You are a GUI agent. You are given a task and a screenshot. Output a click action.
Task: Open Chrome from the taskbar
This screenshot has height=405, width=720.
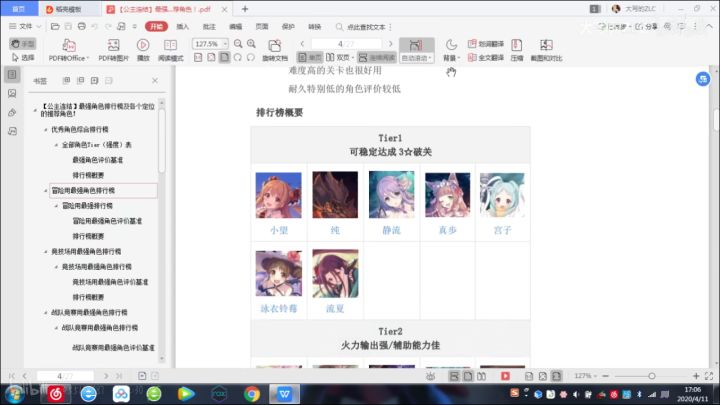(x=252, y=394)
